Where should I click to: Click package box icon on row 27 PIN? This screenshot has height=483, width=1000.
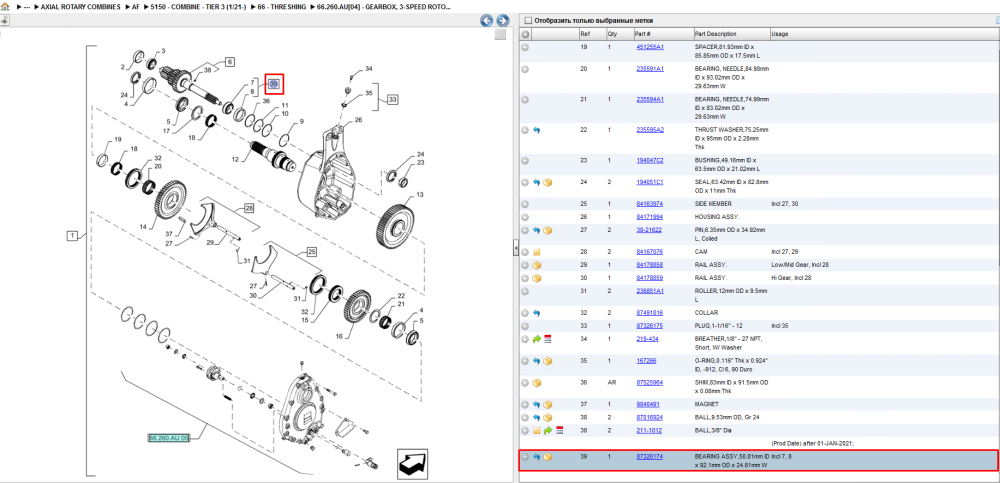pyautogui.click(x=547, y=230)
